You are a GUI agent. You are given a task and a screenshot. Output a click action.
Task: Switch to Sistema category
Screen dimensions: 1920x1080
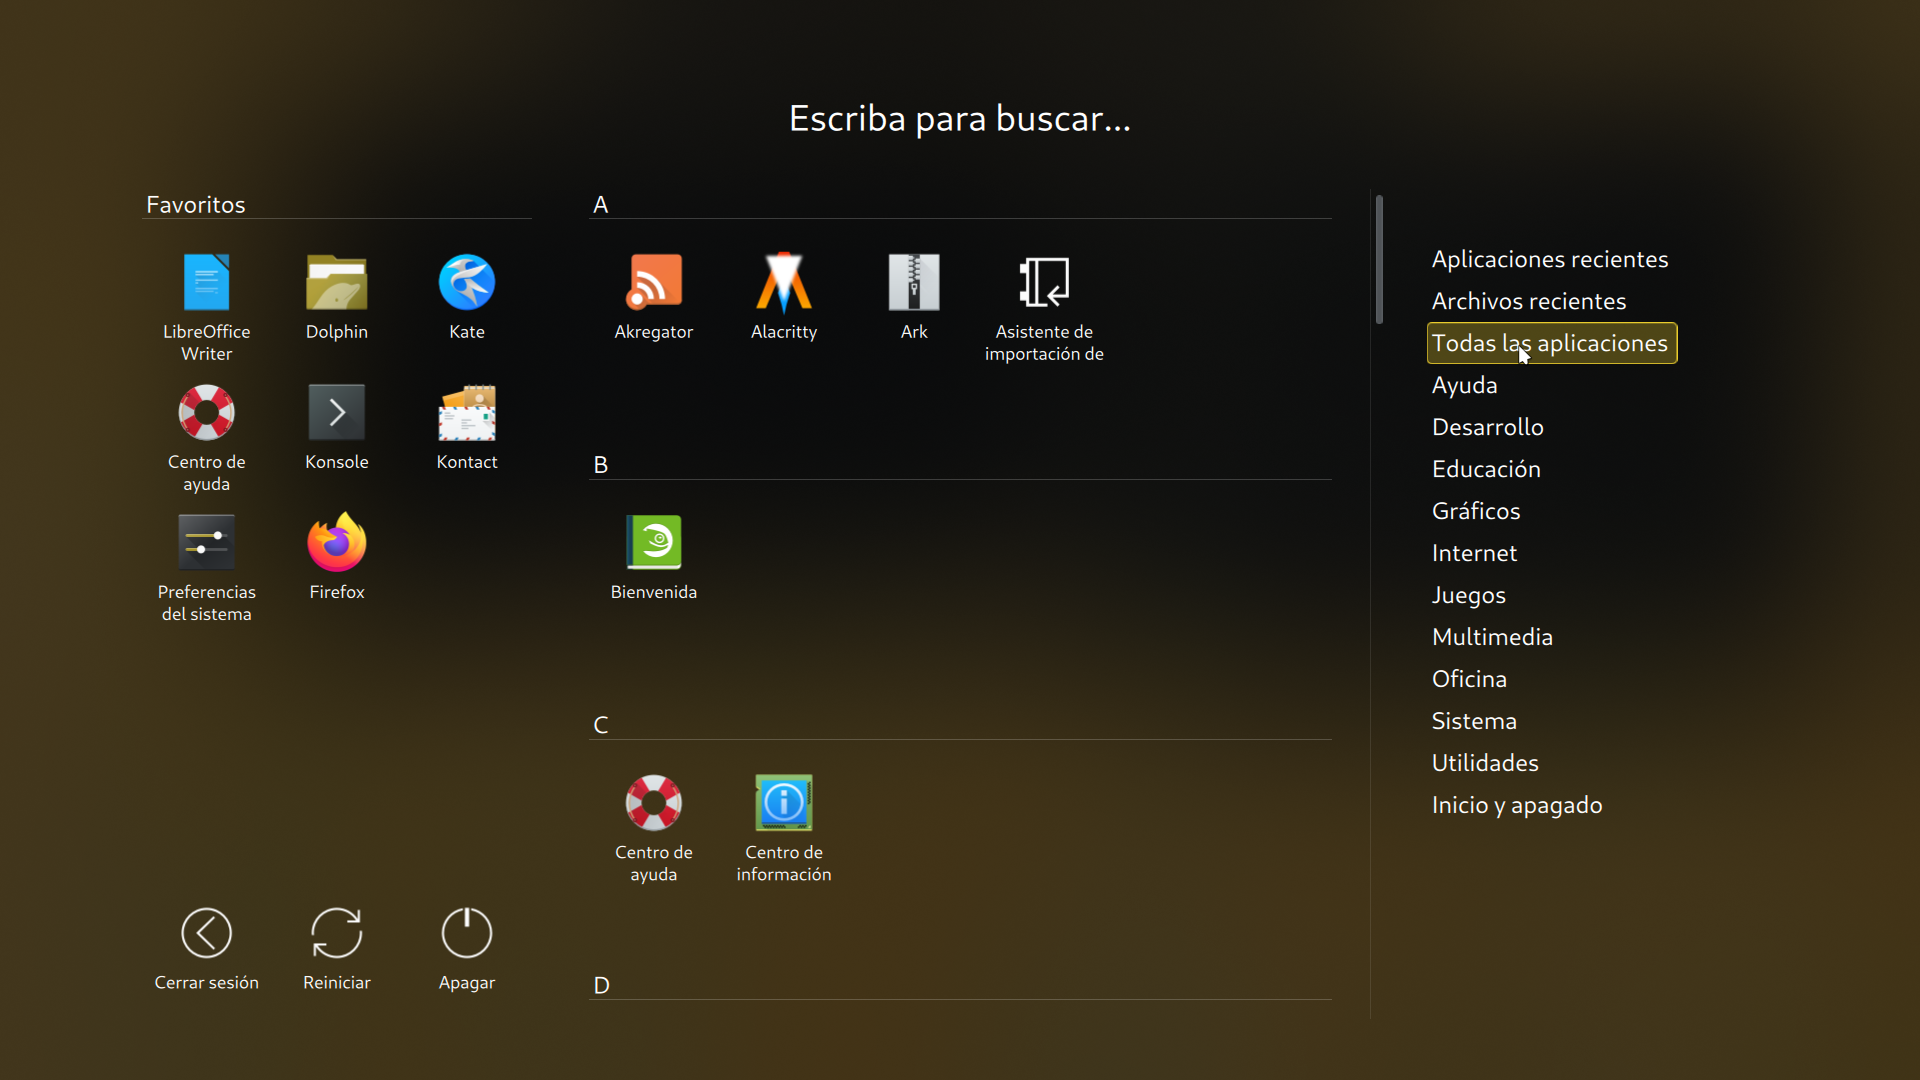click(x=1473, y=721)
